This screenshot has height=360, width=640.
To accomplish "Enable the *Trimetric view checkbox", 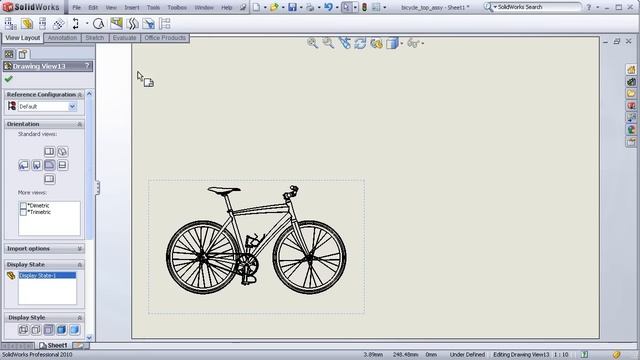I will pyautogui.click(x=23, y=212).
